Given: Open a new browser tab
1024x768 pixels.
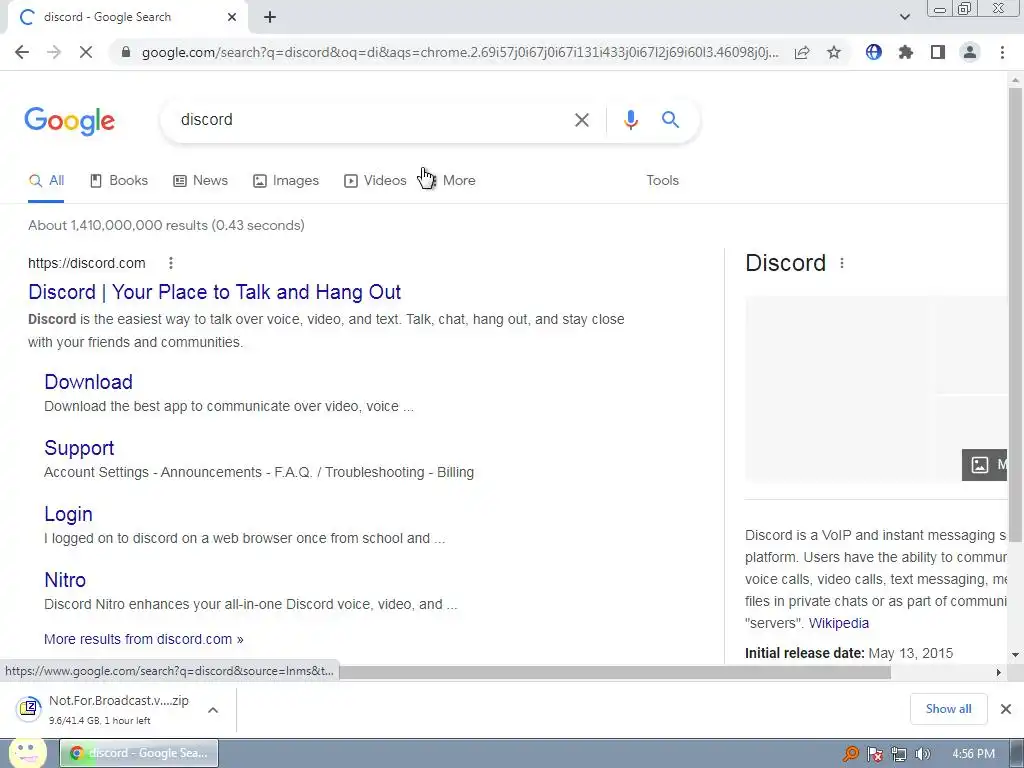Looking at the screenshot, I should click(x=270, y=17).
